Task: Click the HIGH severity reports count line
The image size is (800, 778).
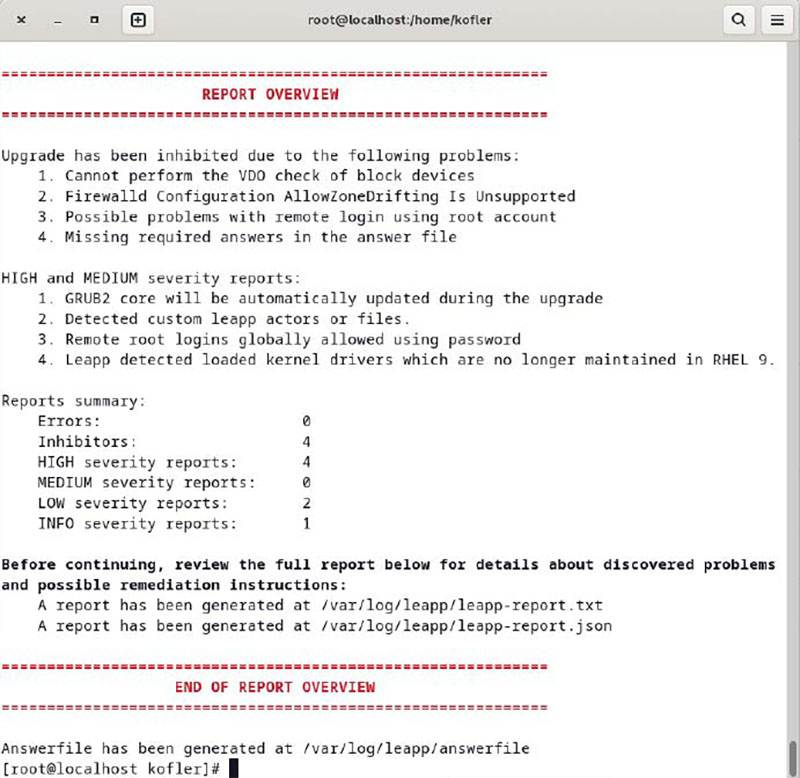Action: click(174, 462)
